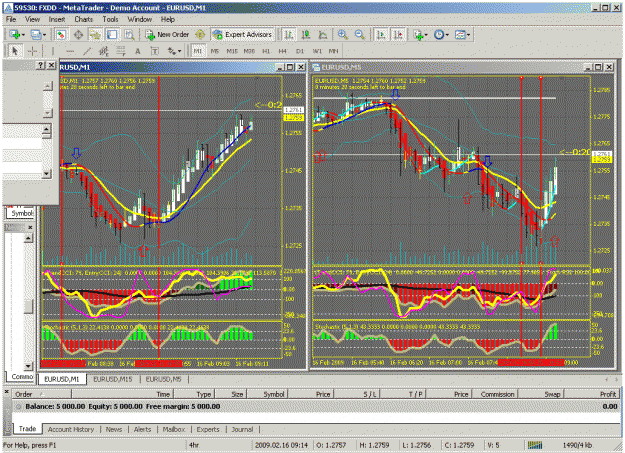Screen dimensions: 625x453
Task: Switch timeframe to H4
Action: click(x=283, y=51)
